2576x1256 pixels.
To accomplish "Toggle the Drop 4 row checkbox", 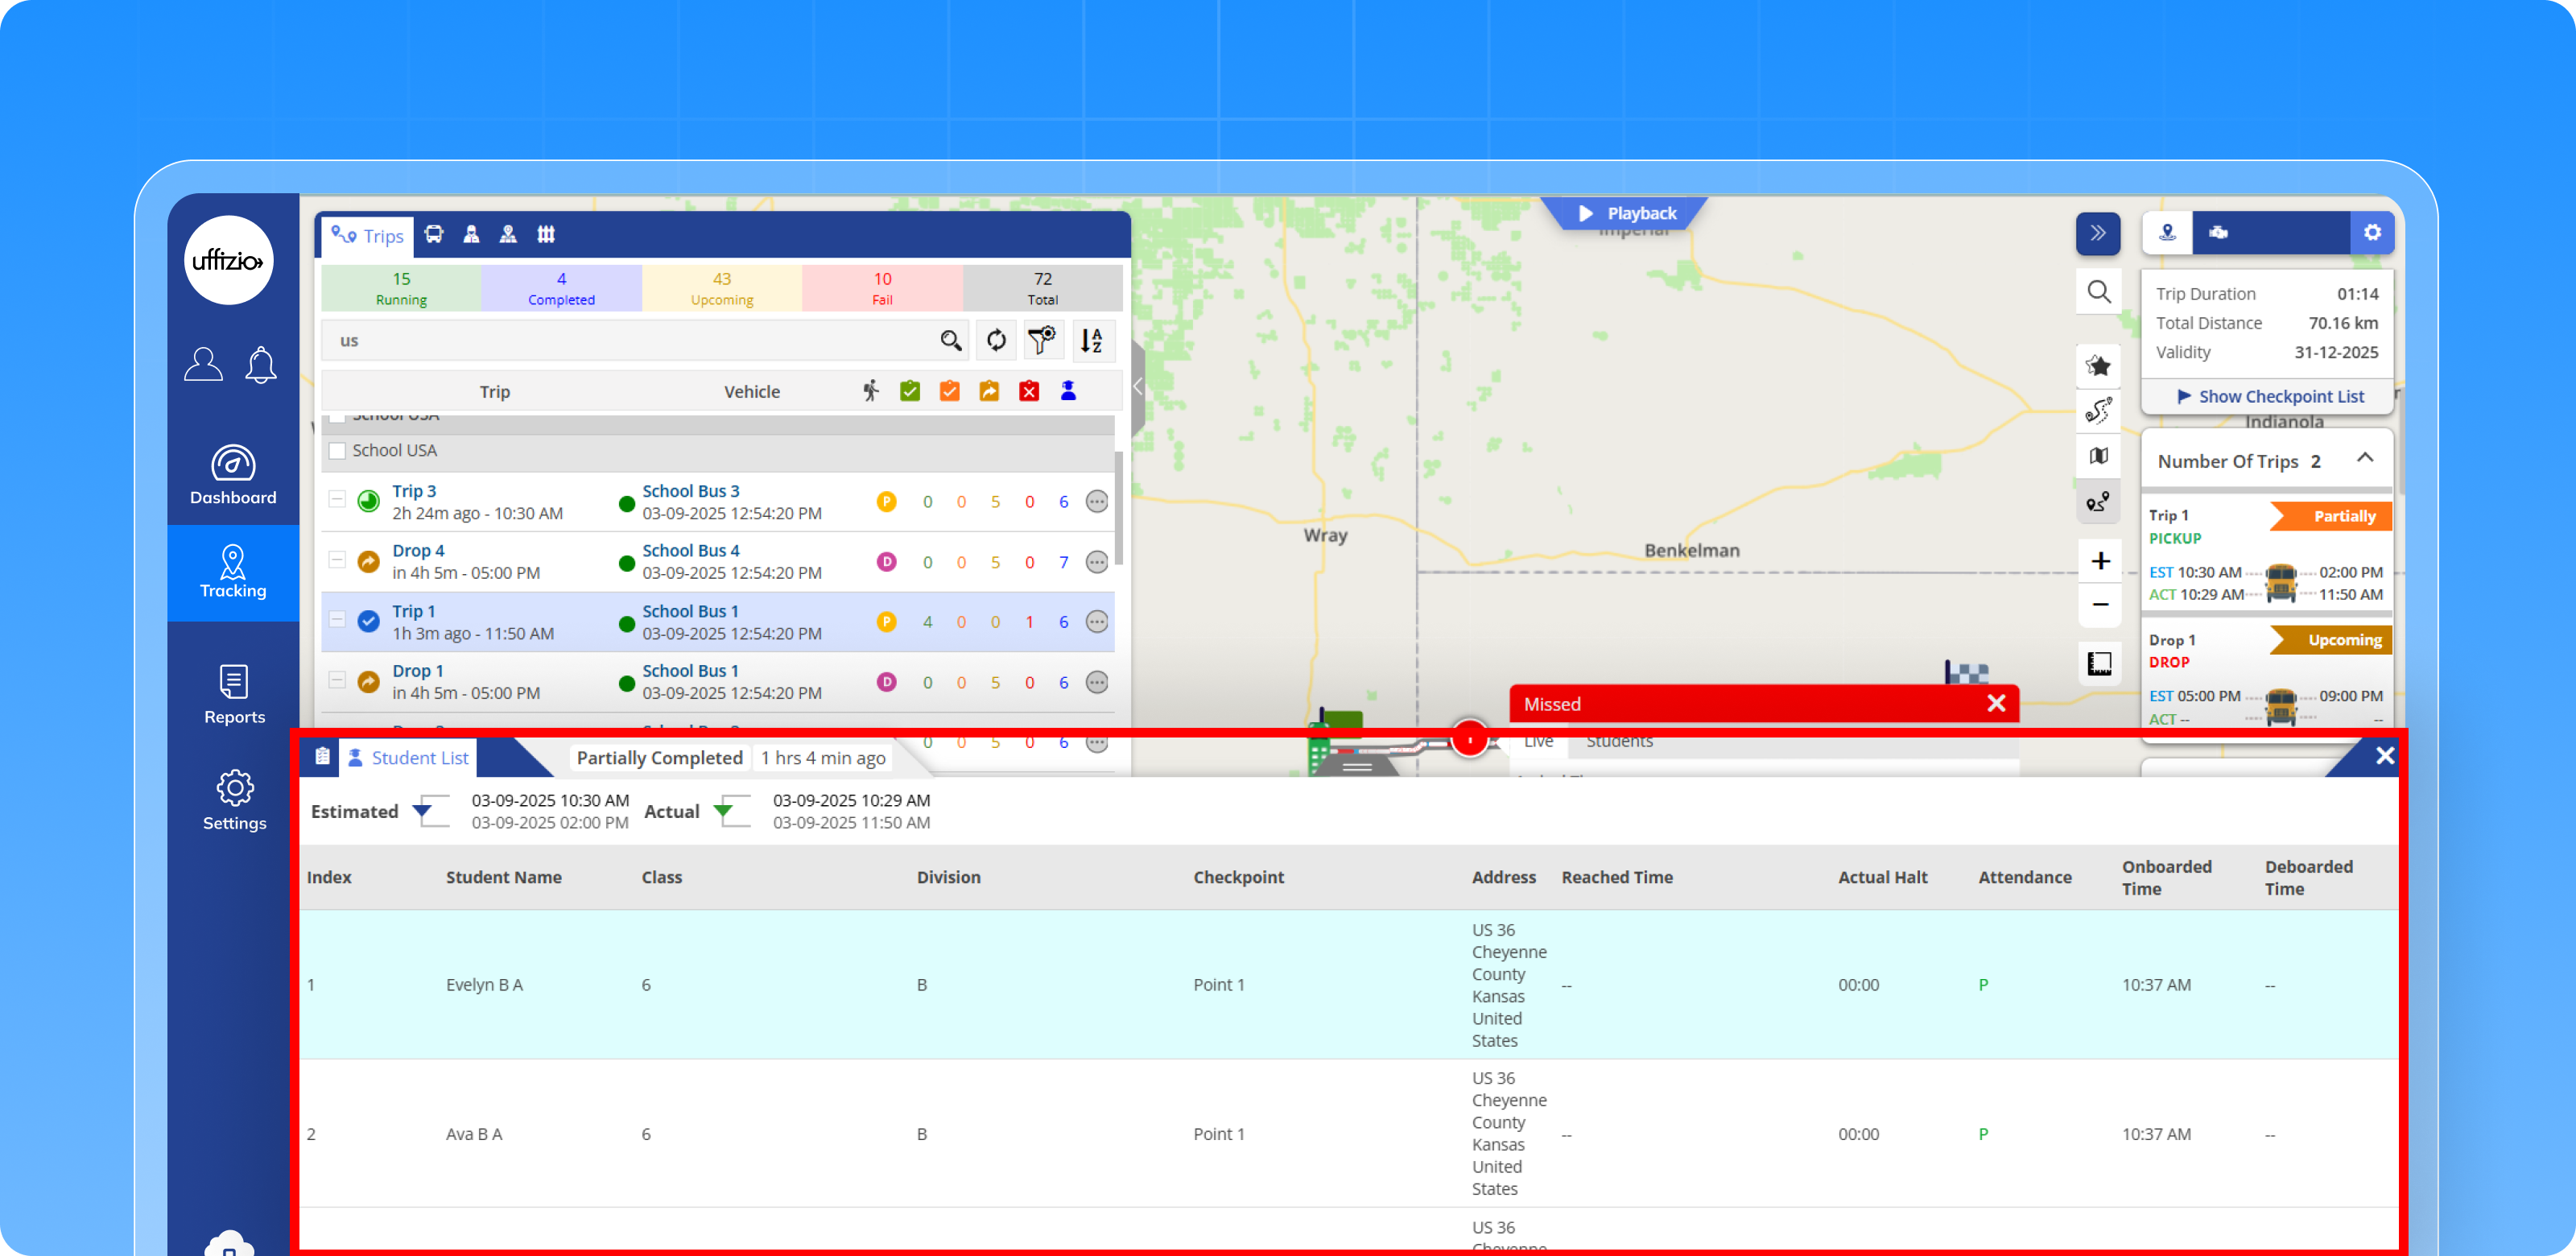I will pos(337,559).
